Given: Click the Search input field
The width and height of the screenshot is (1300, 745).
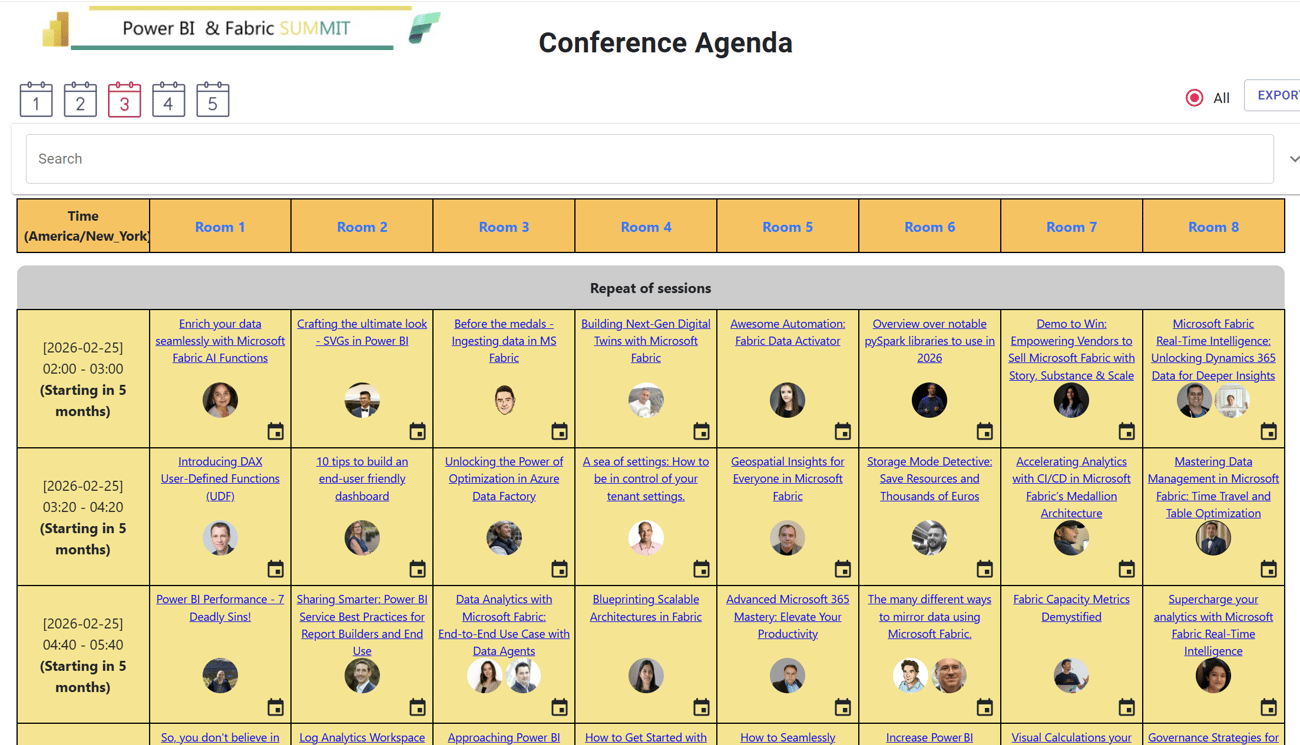Looking at the screenshot, I should 649,159.
